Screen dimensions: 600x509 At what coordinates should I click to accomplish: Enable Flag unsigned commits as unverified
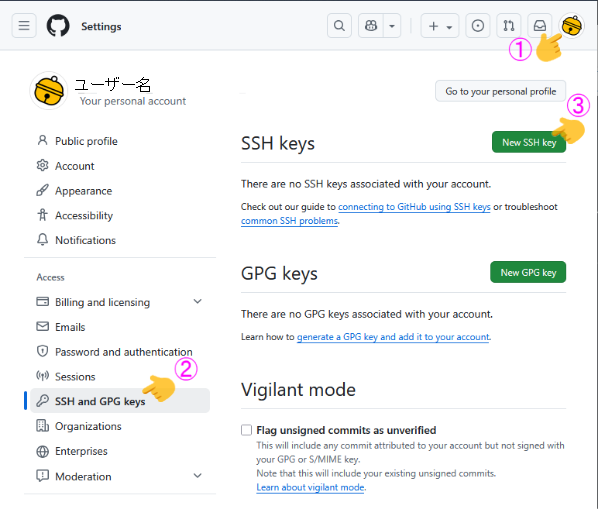(247, 430)
